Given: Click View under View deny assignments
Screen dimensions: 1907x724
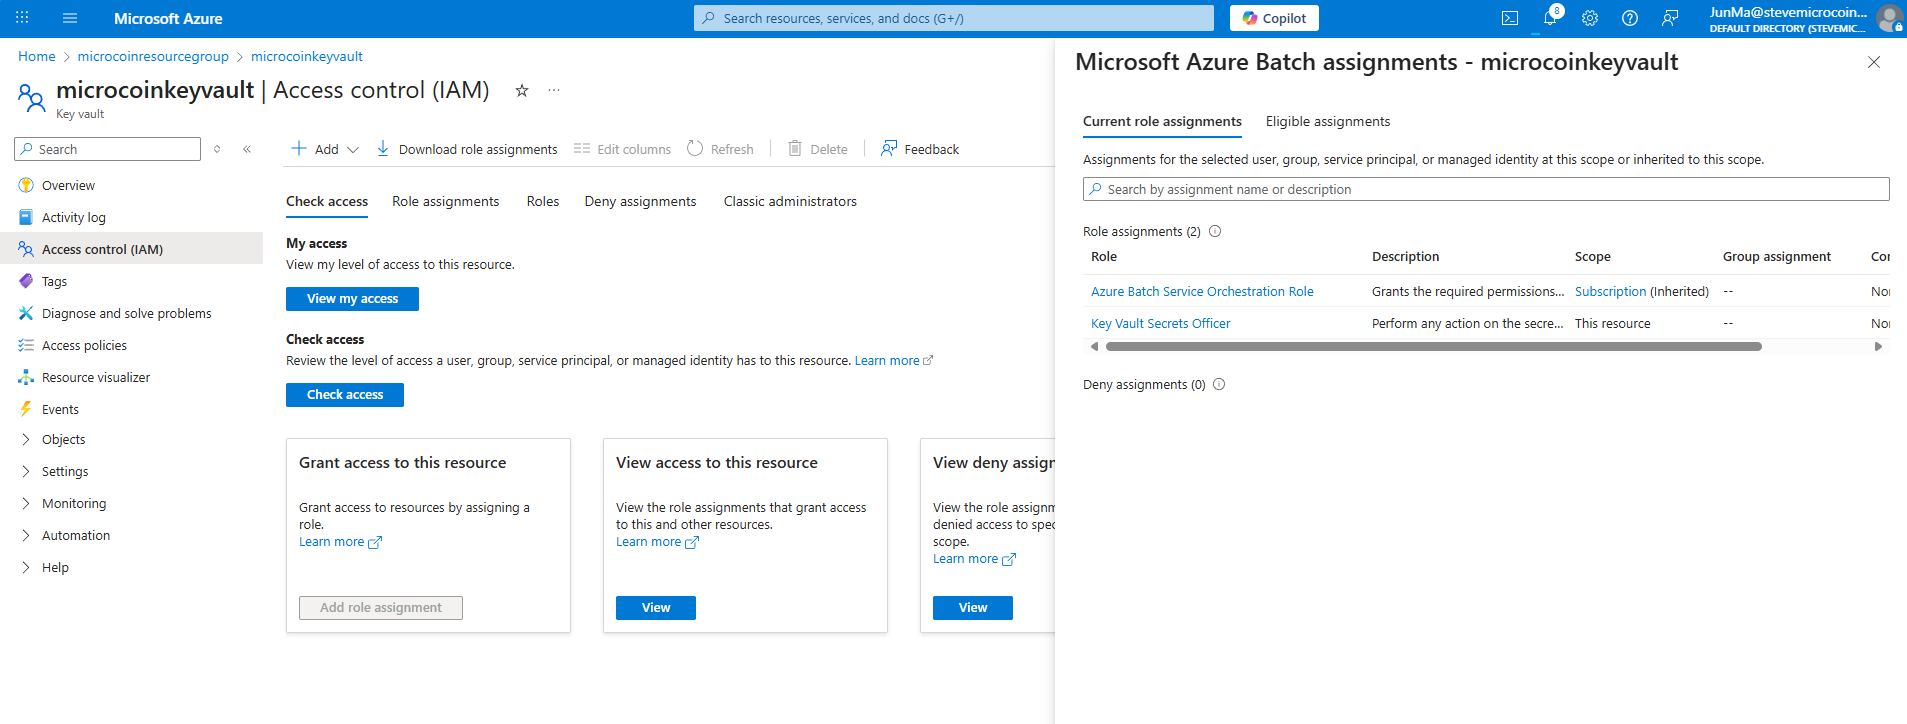Looking at the screenshot, I should pyautogui.click(x=973, y=608).
